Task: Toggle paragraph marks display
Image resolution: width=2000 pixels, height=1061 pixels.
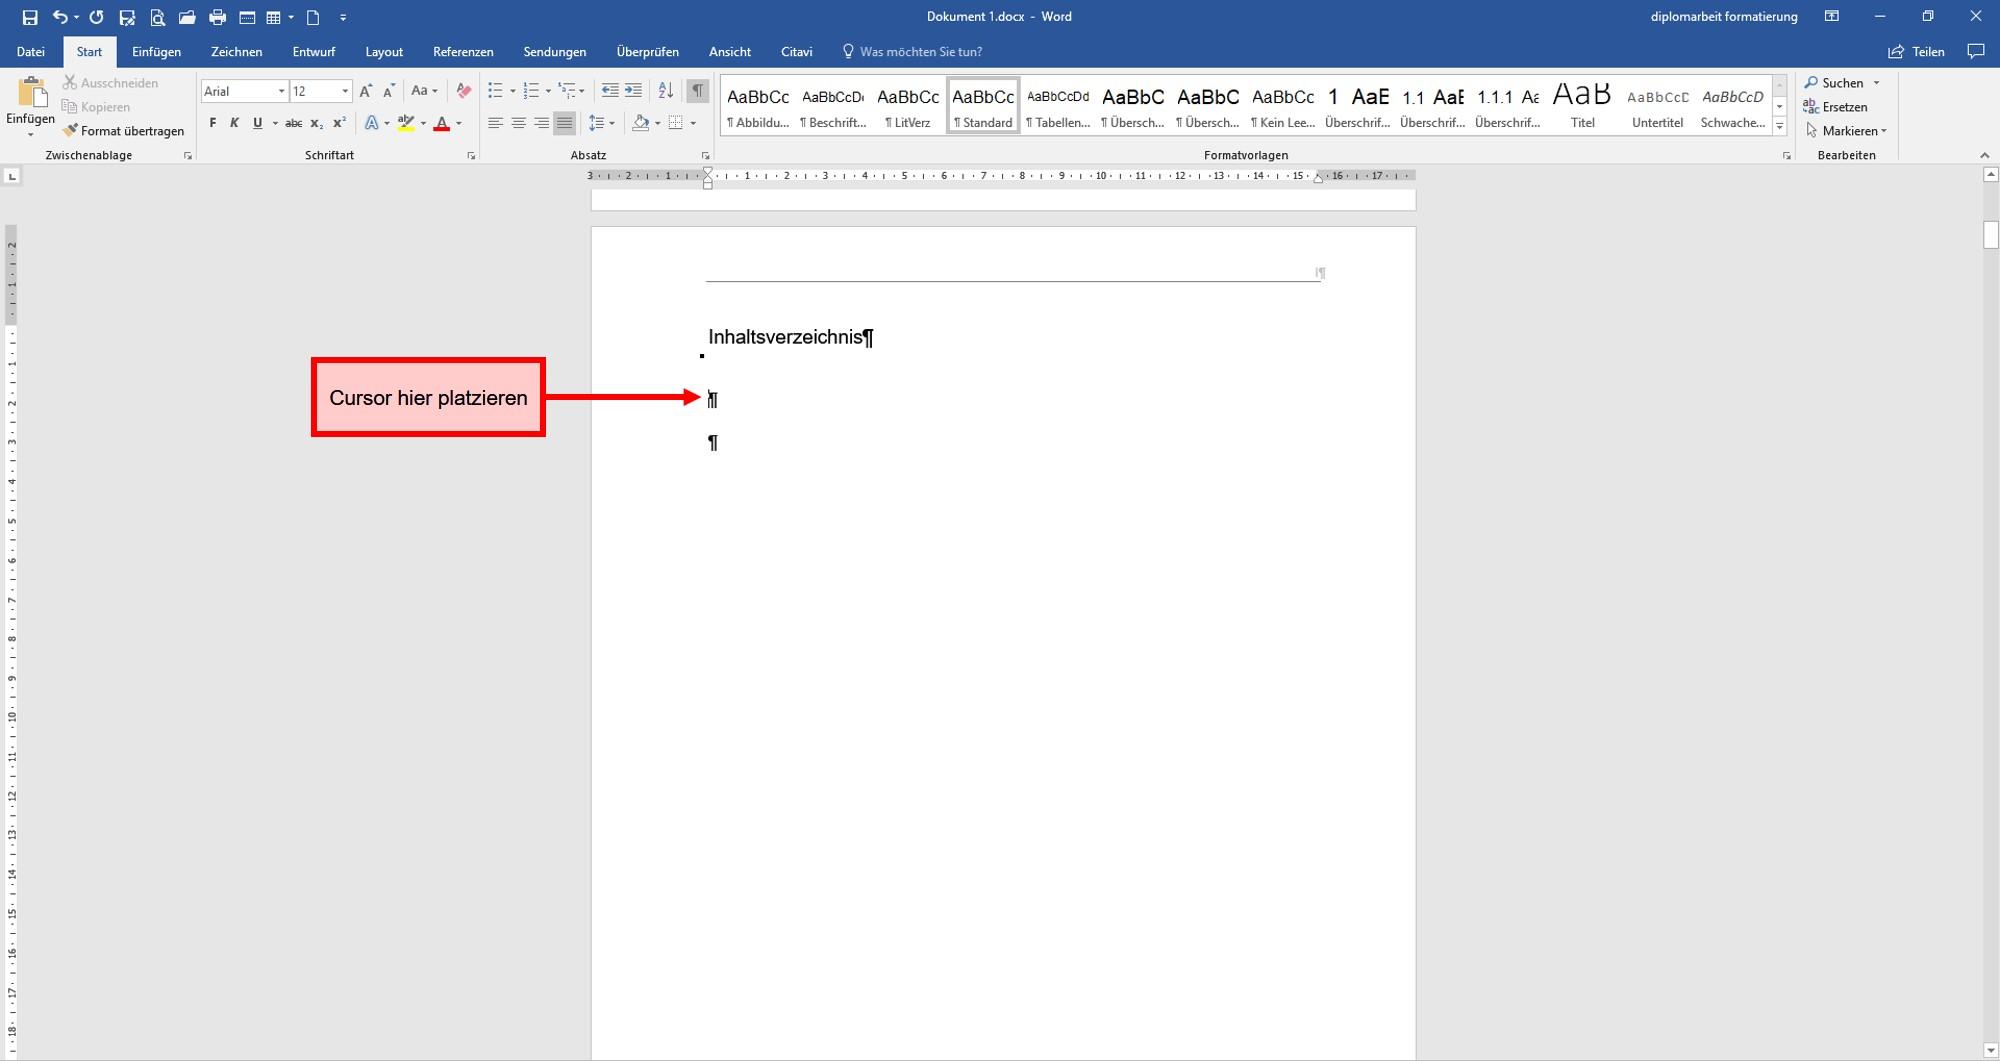Action: pyautogui.click(x=698, y=91)
